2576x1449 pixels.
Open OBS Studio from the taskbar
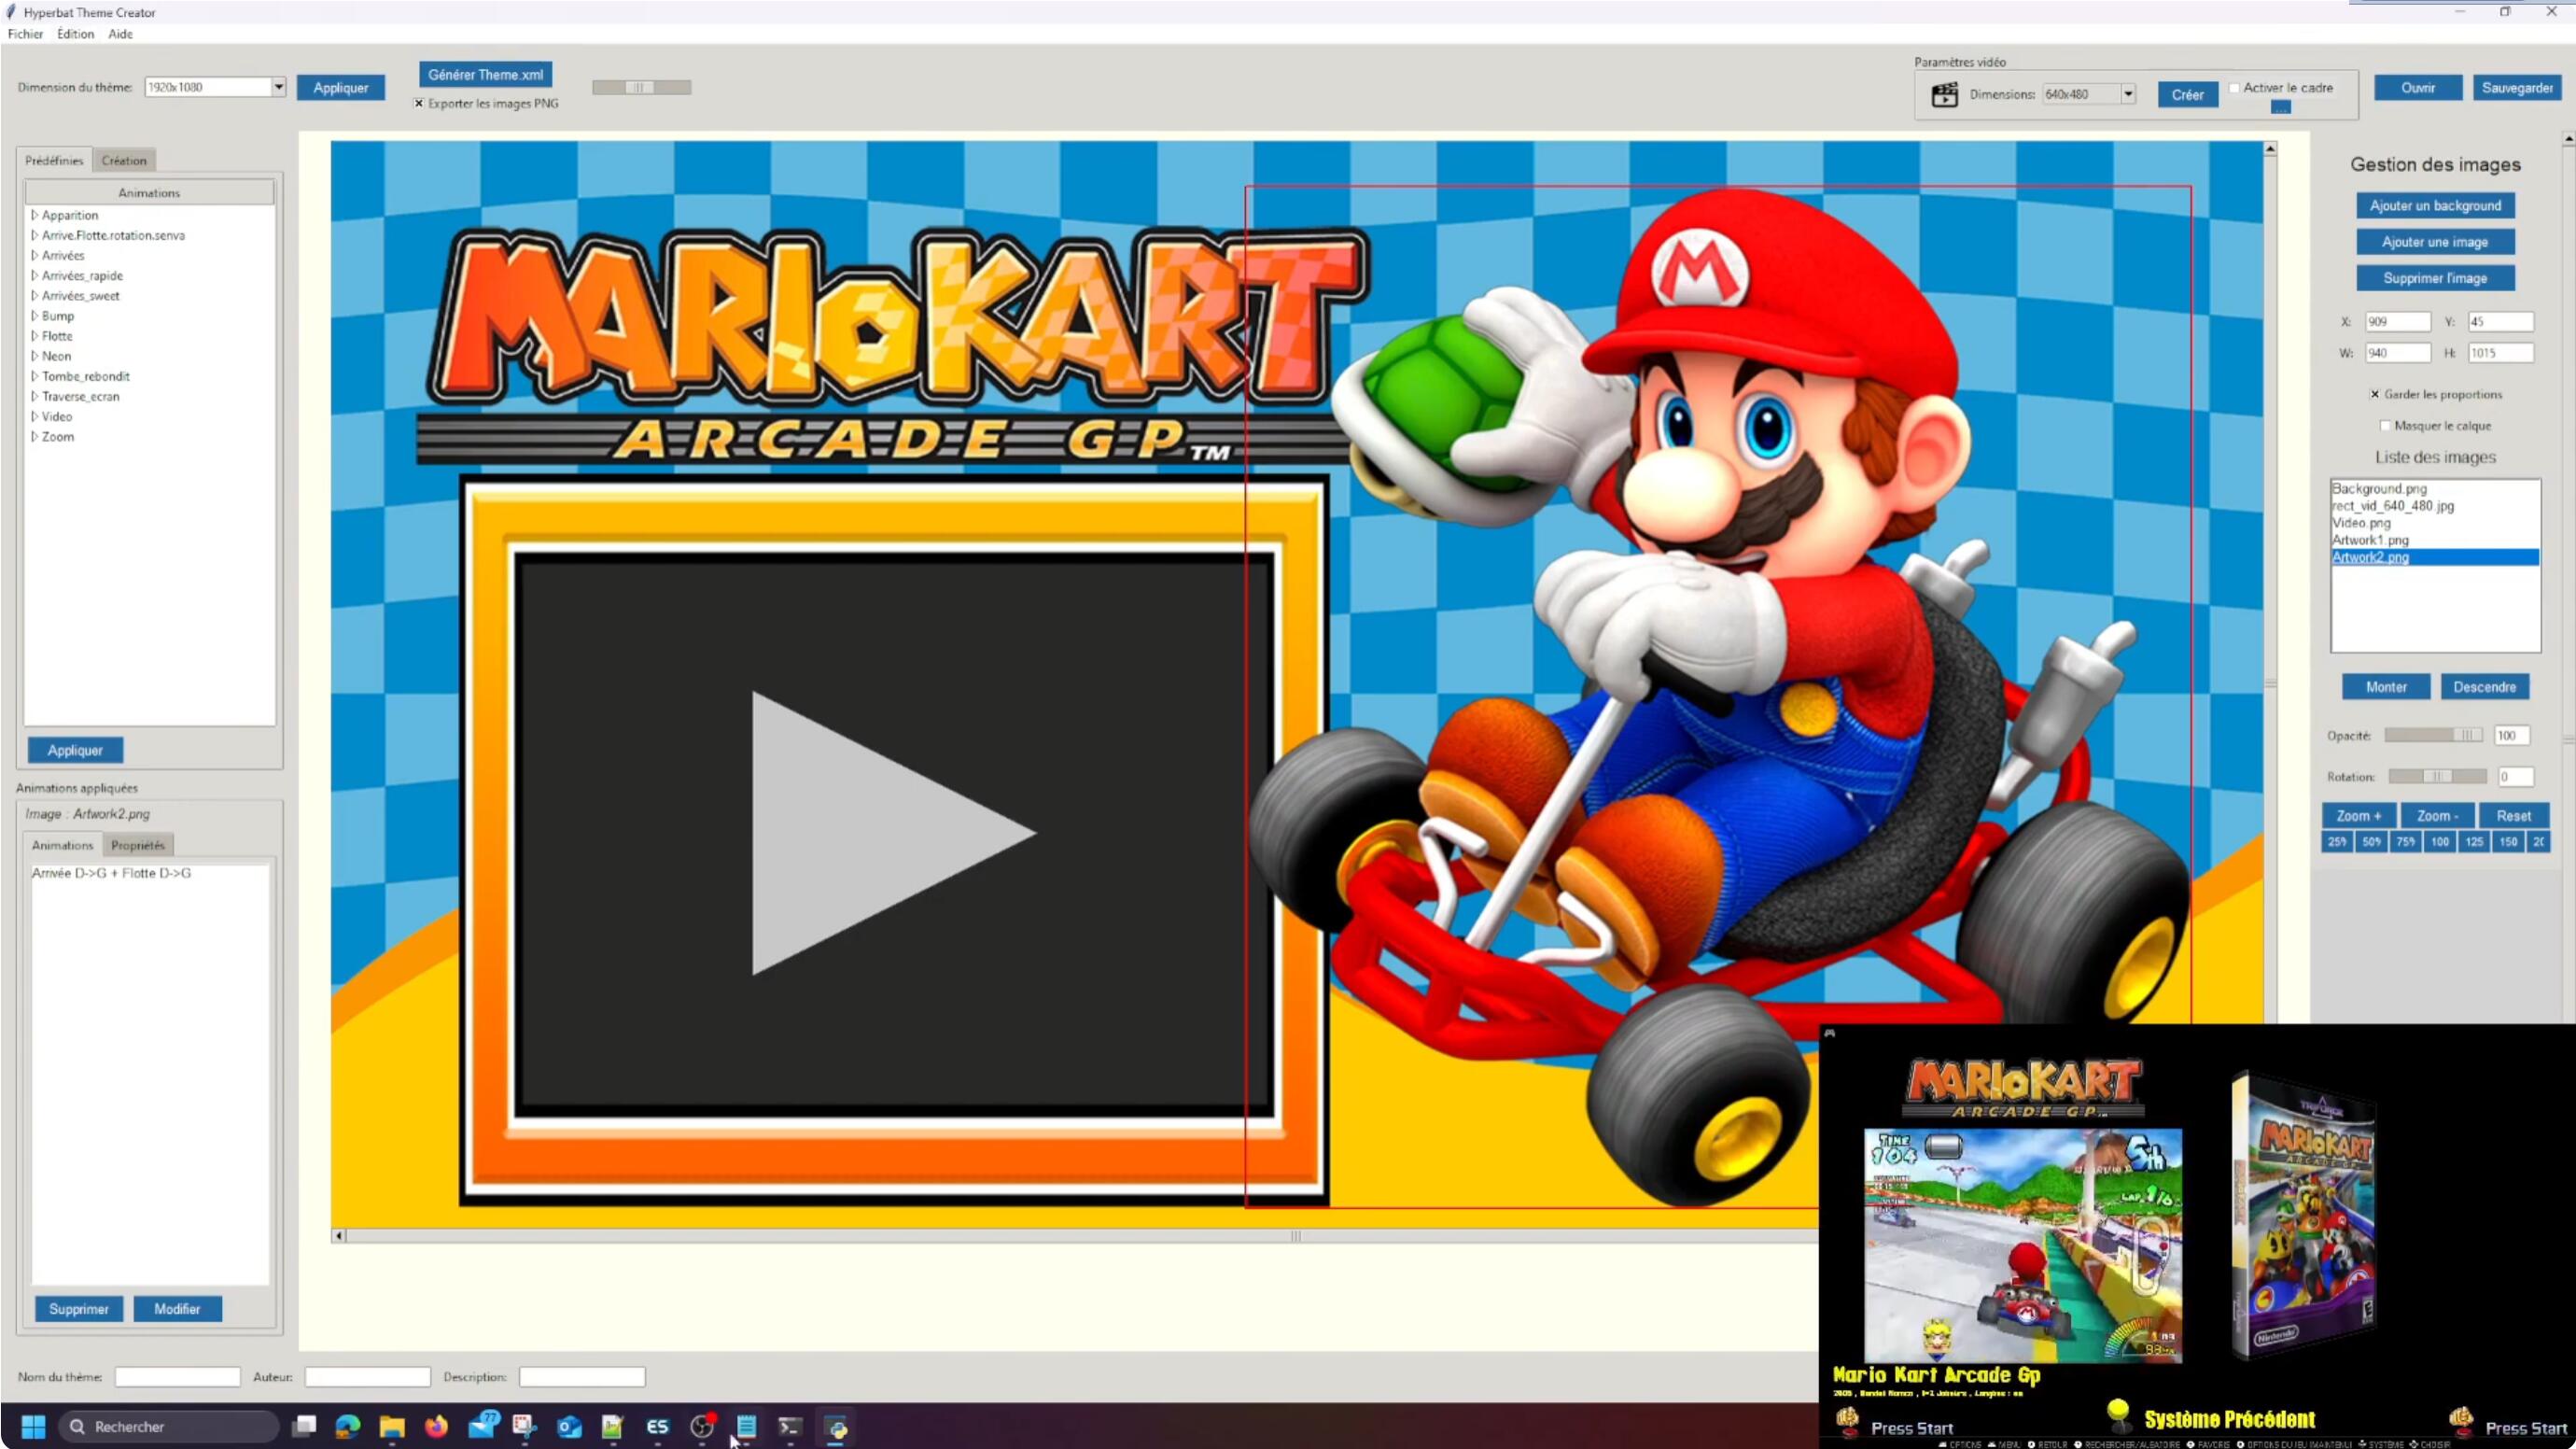pyautogui.click(x=702, y=1426)
